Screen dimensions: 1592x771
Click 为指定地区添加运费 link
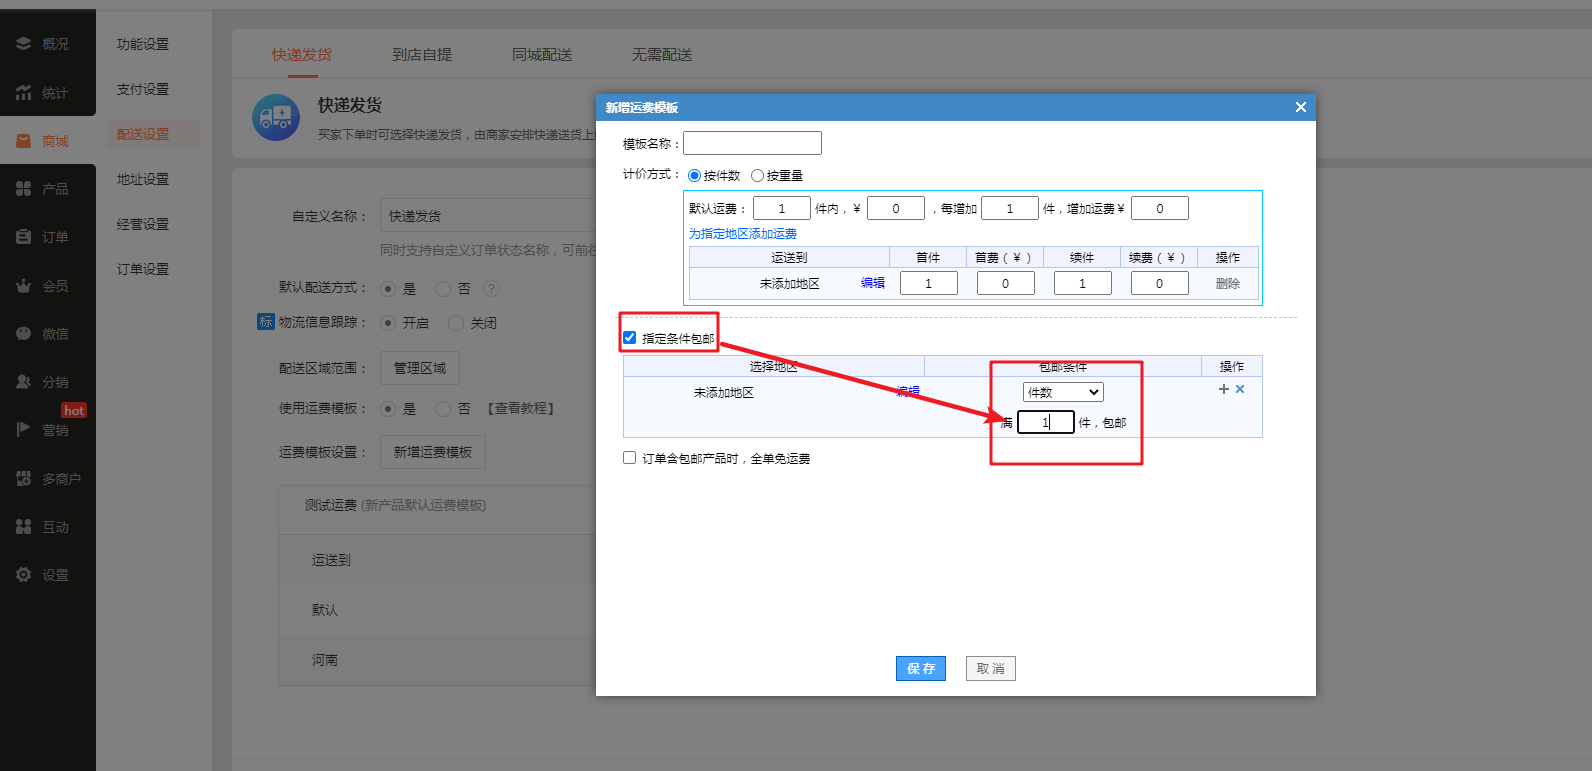pos(743,234)
